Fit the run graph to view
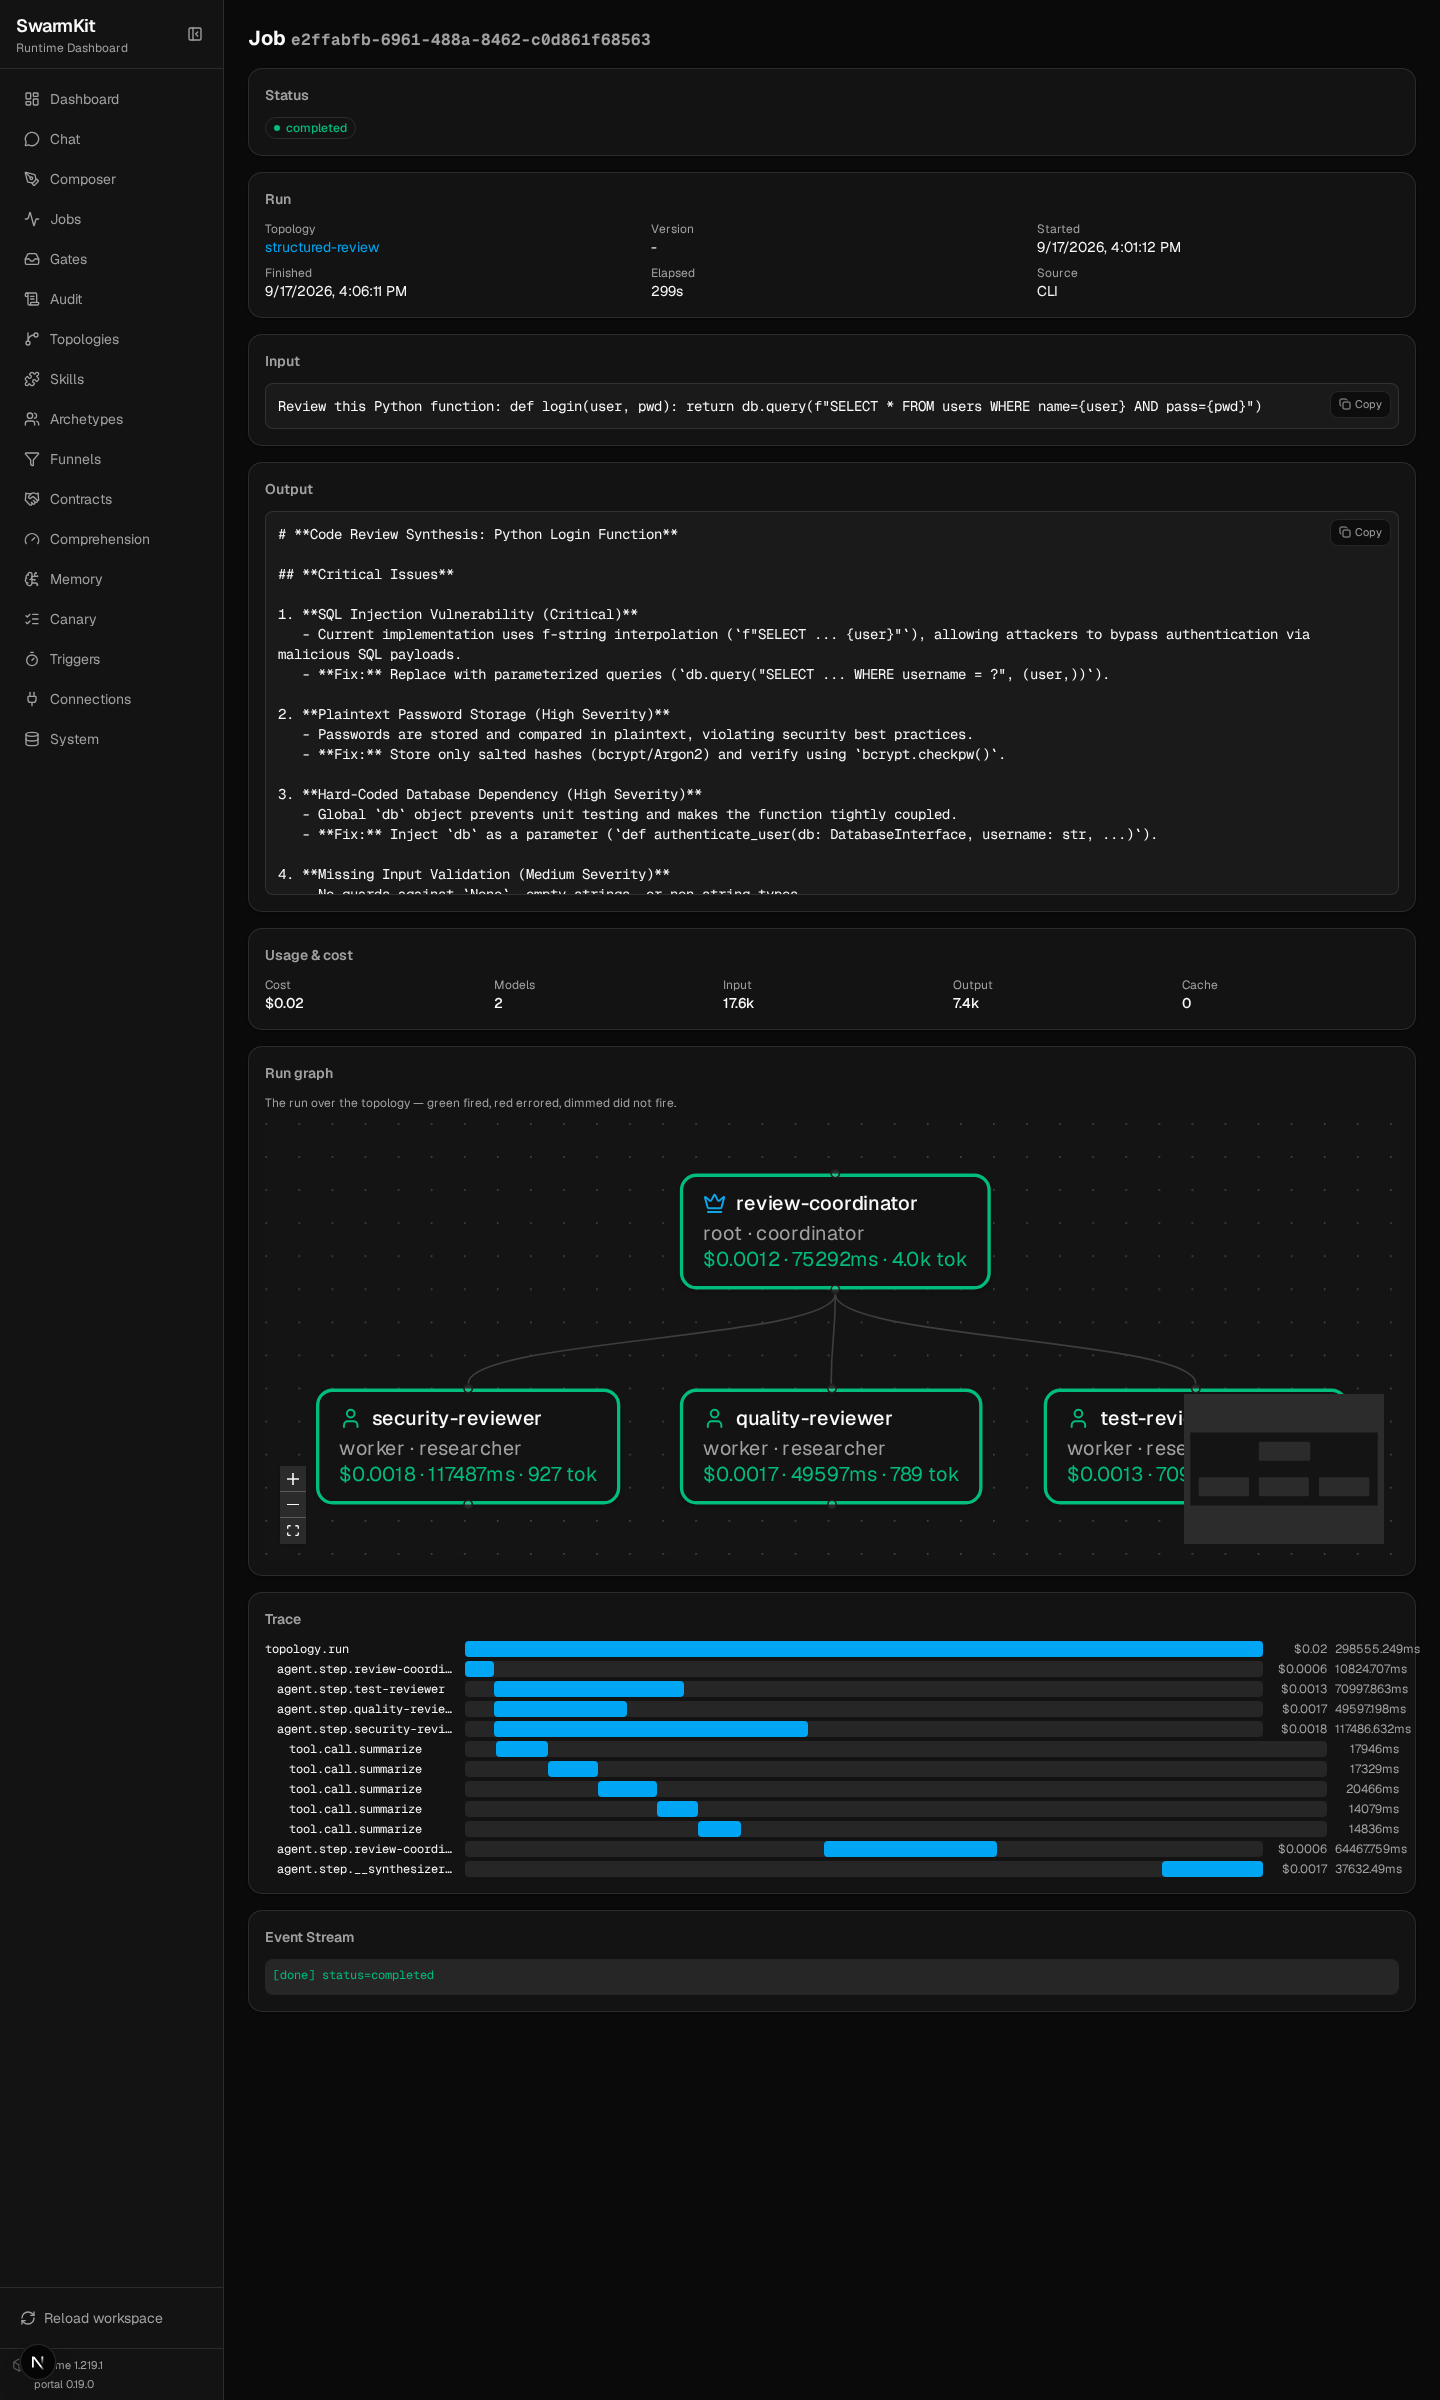This screenshot has width=1440, height=2400. coord(293,1531)
